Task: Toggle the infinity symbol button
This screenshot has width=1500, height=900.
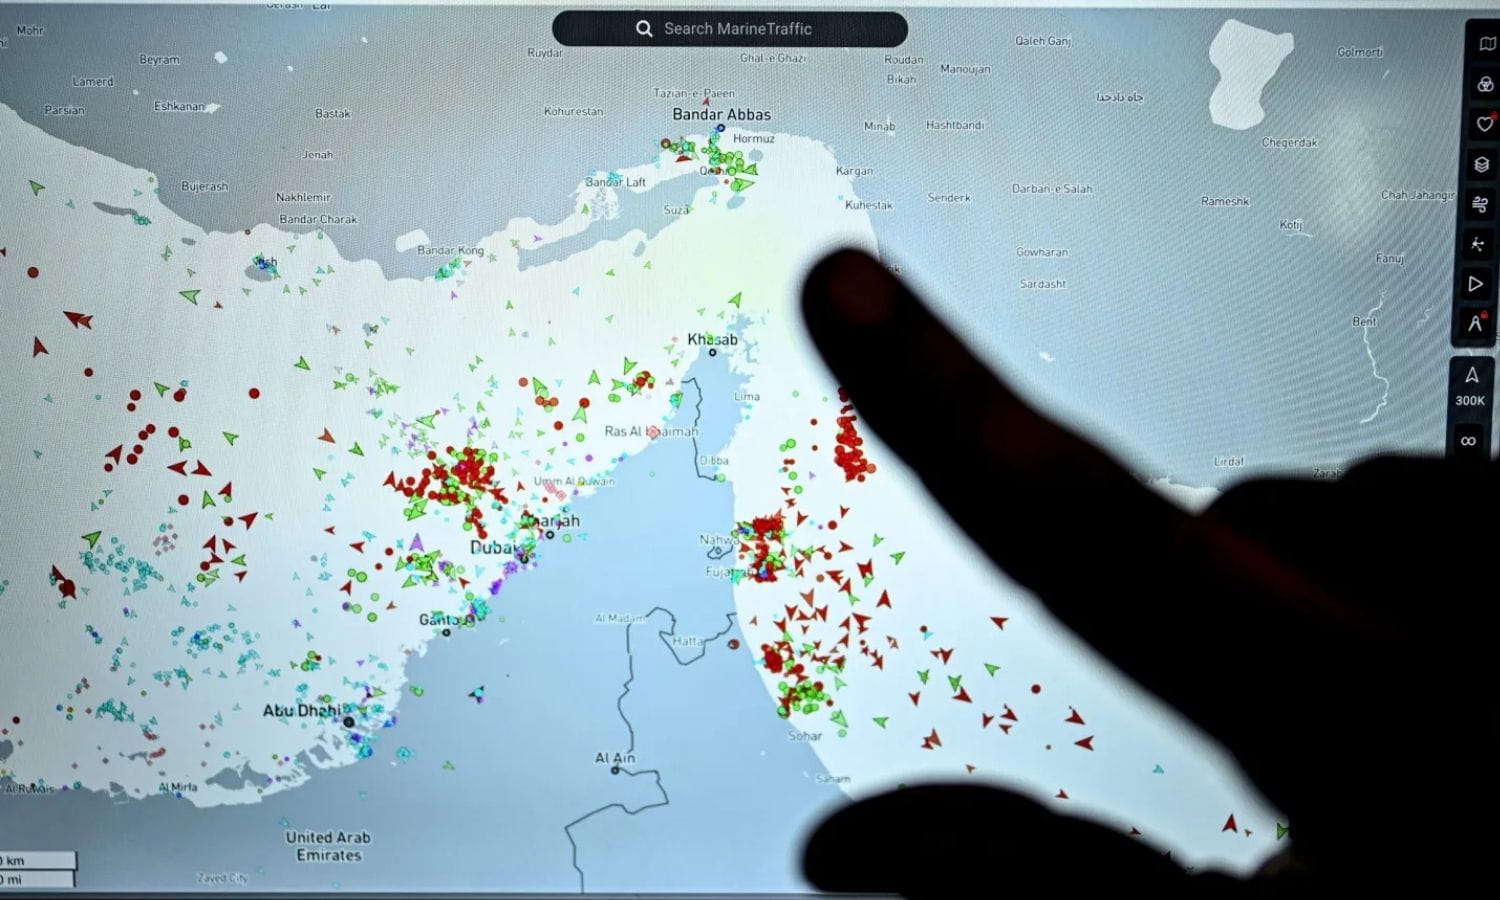Action: click(1468, 441)
